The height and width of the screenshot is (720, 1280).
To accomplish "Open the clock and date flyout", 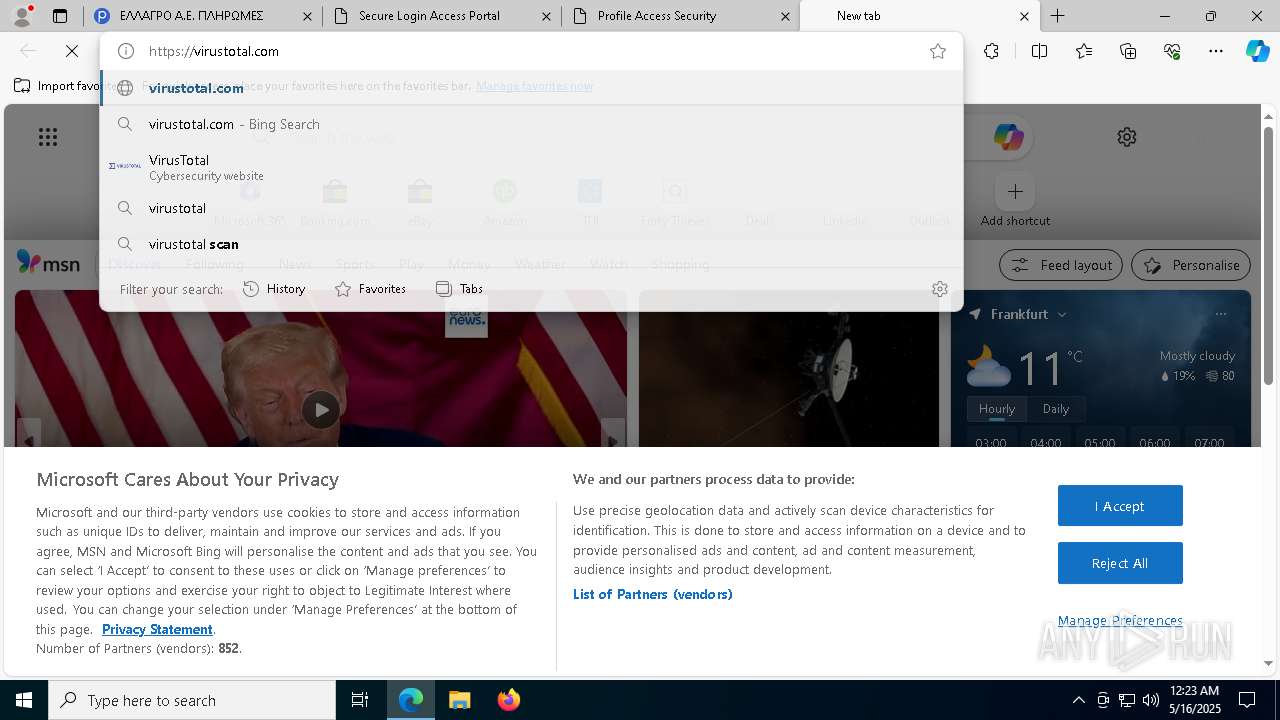I will point(1194,700).
